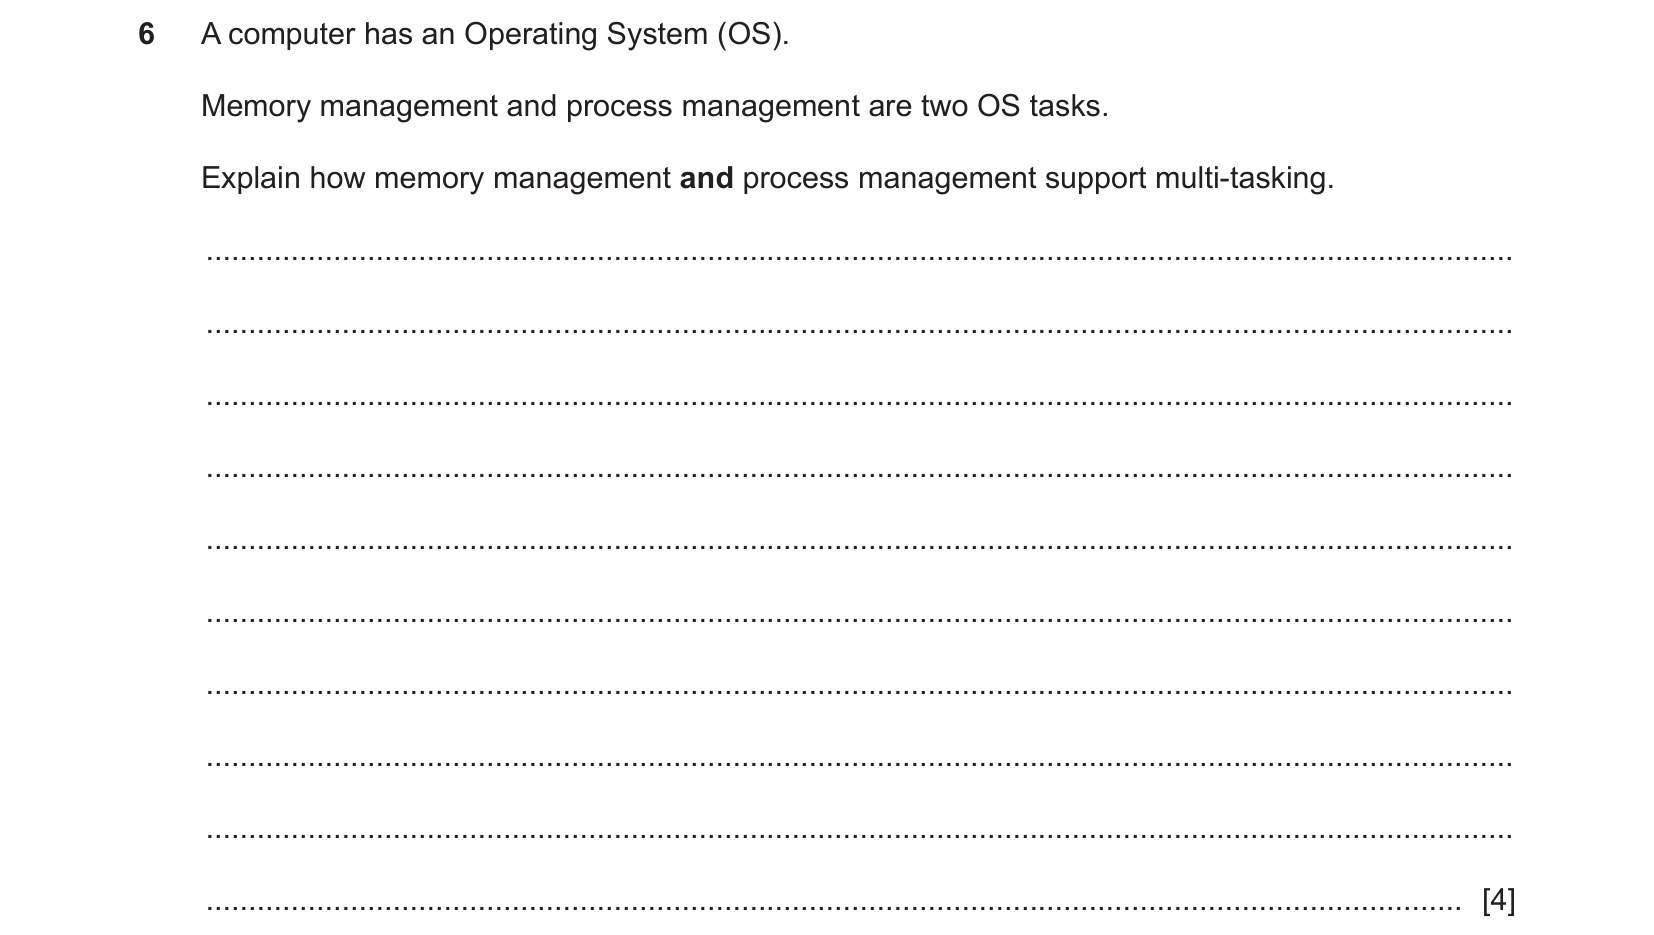The width and height of the screenshot is (1654, 935).
Task: Click "process management support" in the question
Action: click(x=945, y=178)
